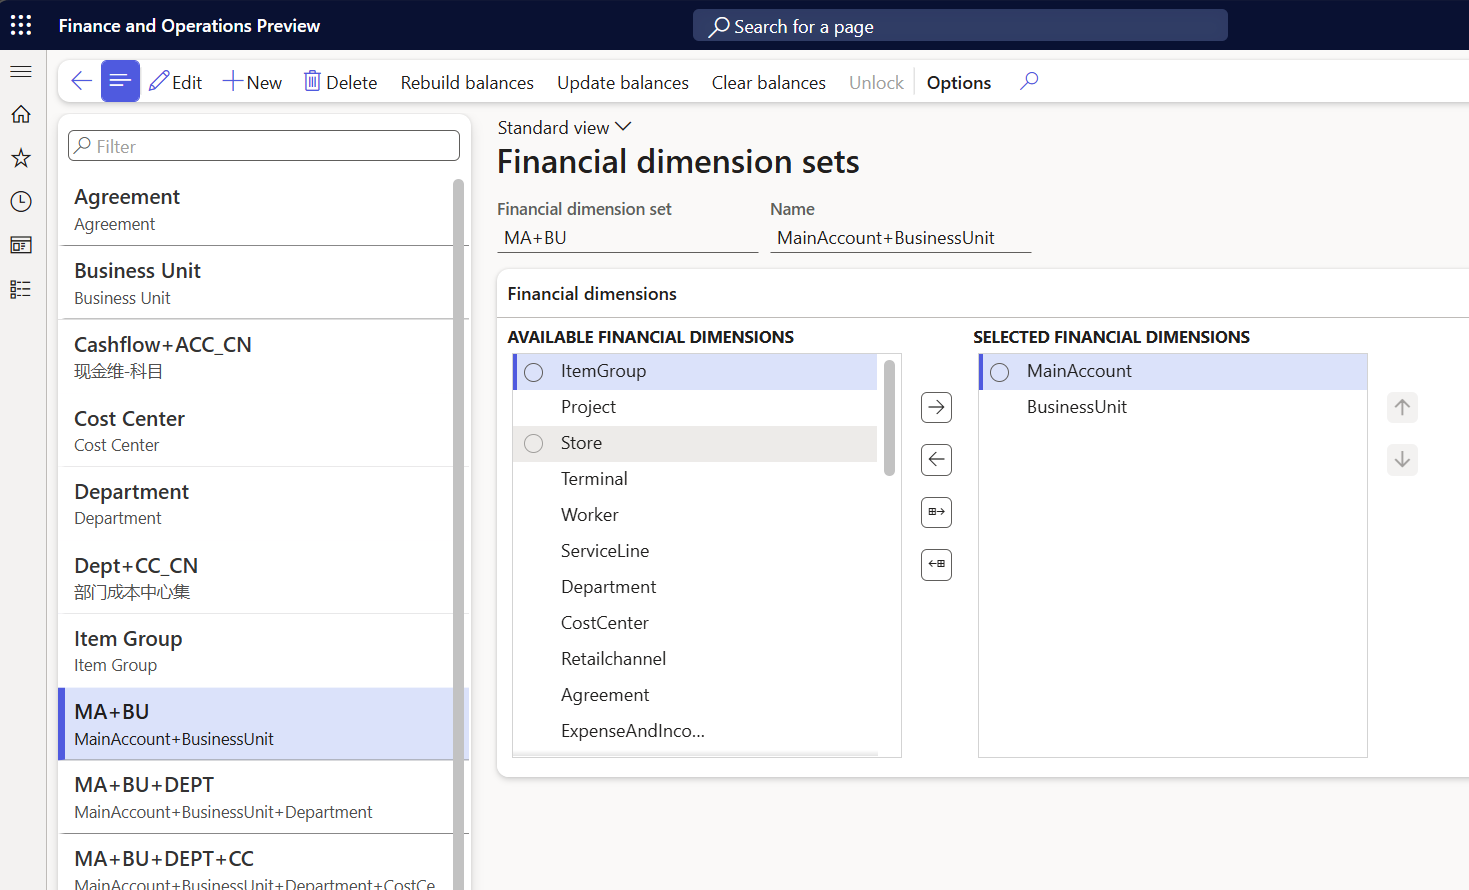
Task: Select the Store radio button
Action: 533,443
